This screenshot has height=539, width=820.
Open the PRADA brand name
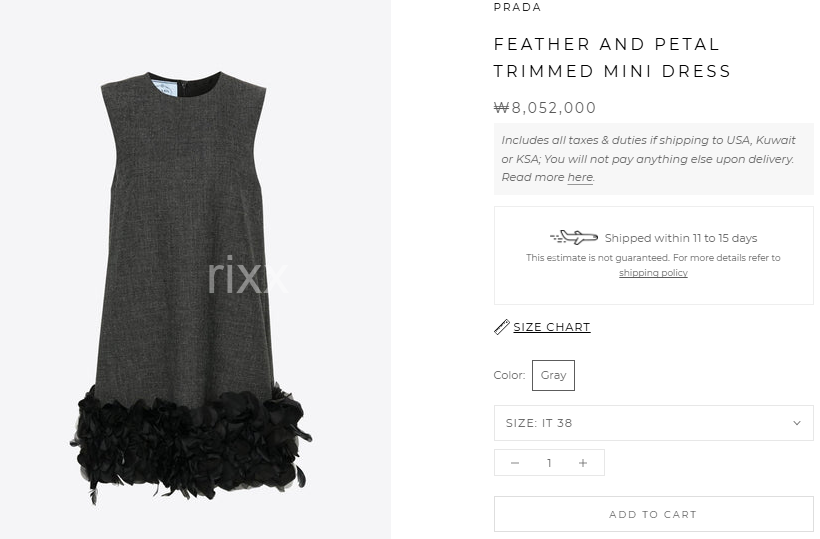pos(517,7)
